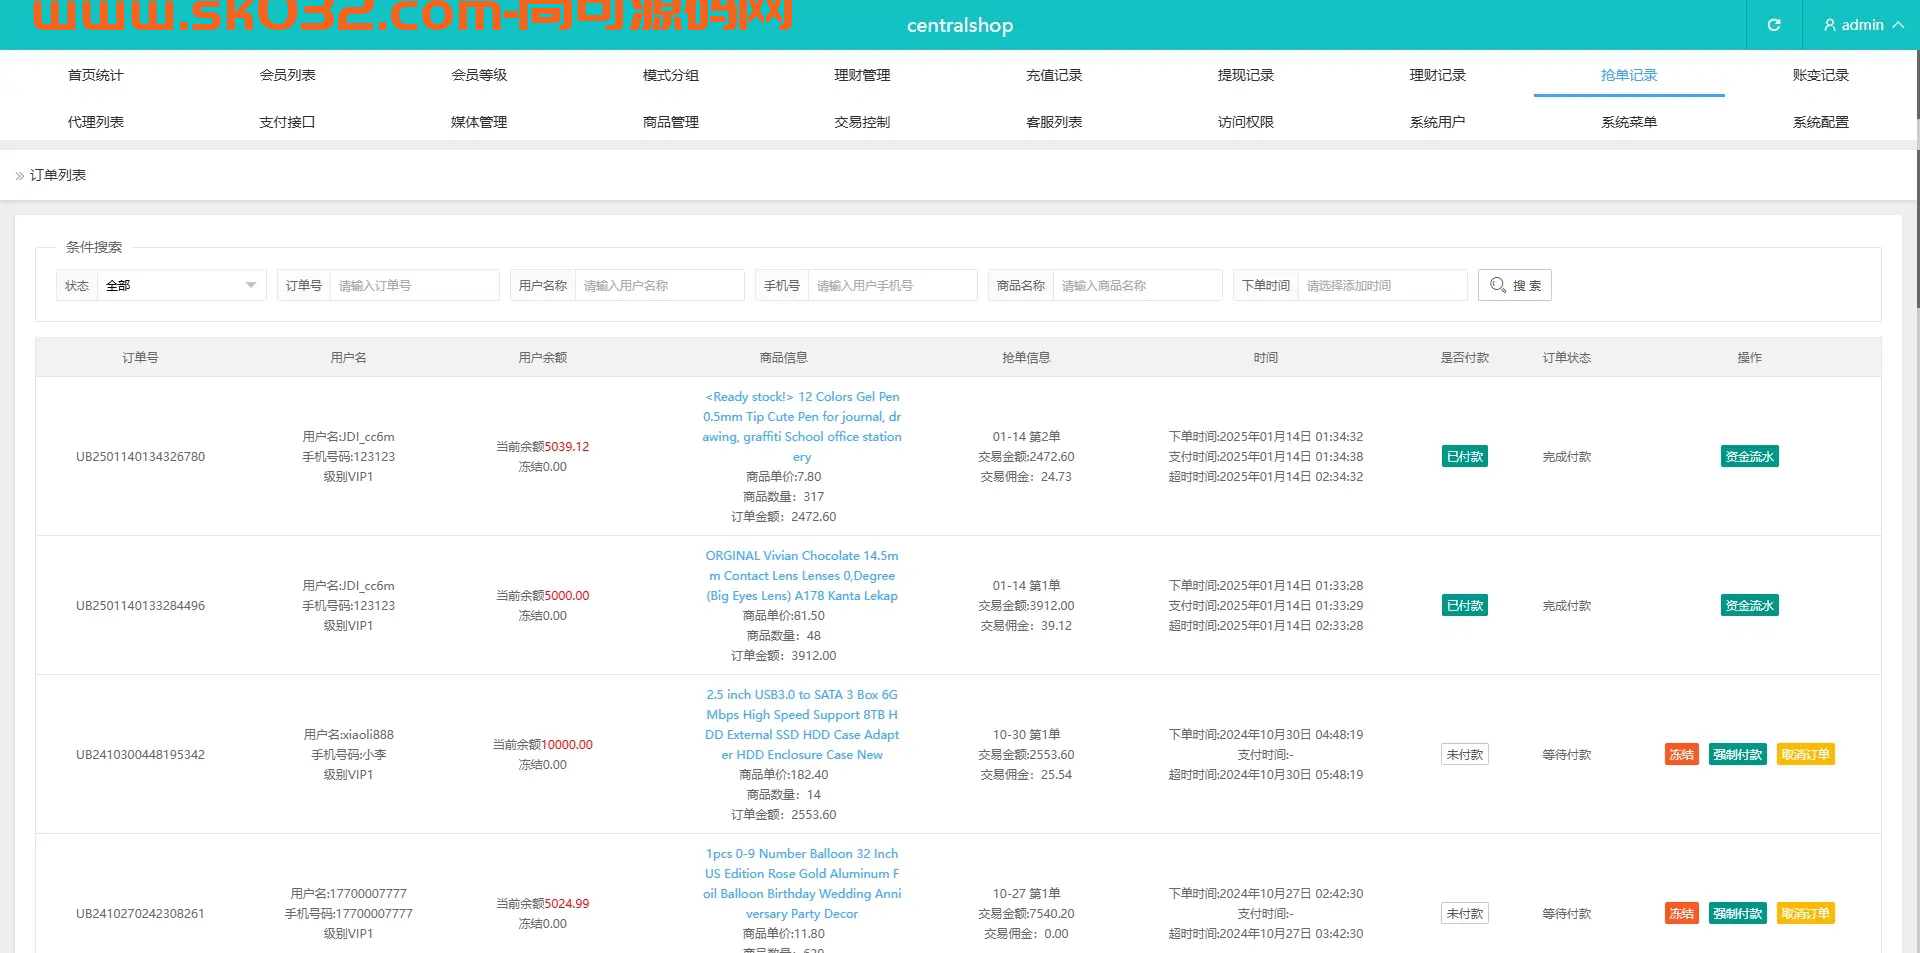Click 取消订单 for the unpaid order
Screen dimensions: 1920x953
pos(1804,754)
